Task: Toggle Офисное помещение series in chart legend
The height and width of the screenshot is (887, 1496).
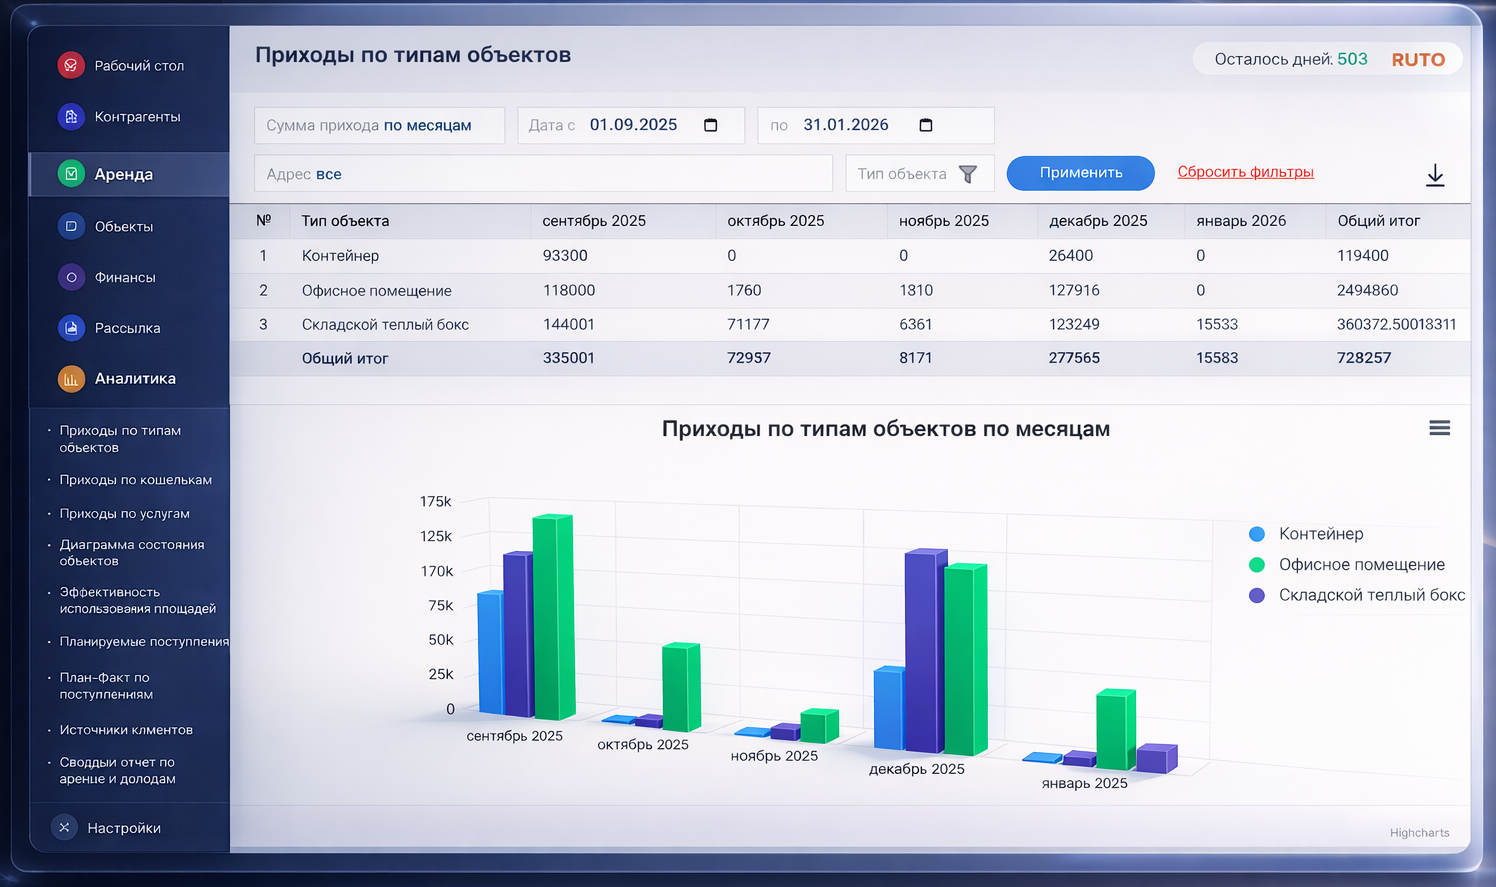Action: [1347, 565]
